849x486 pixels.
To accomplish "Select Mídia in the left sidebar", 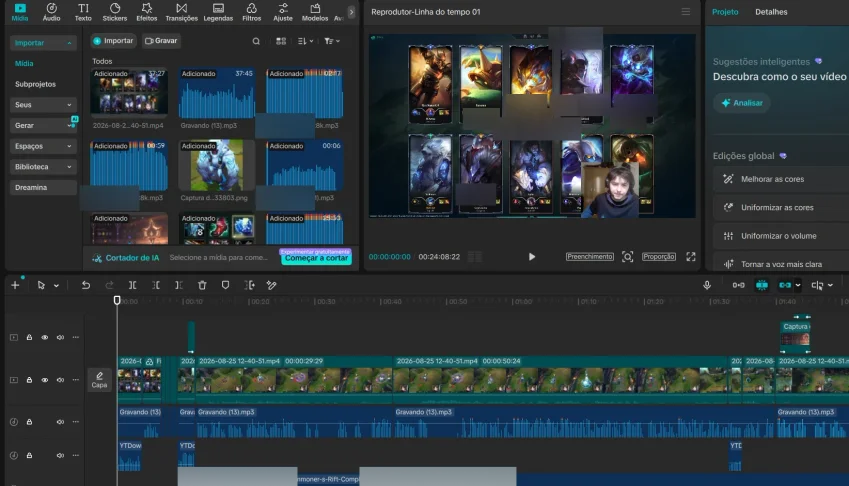I will (x=24, y=63).
